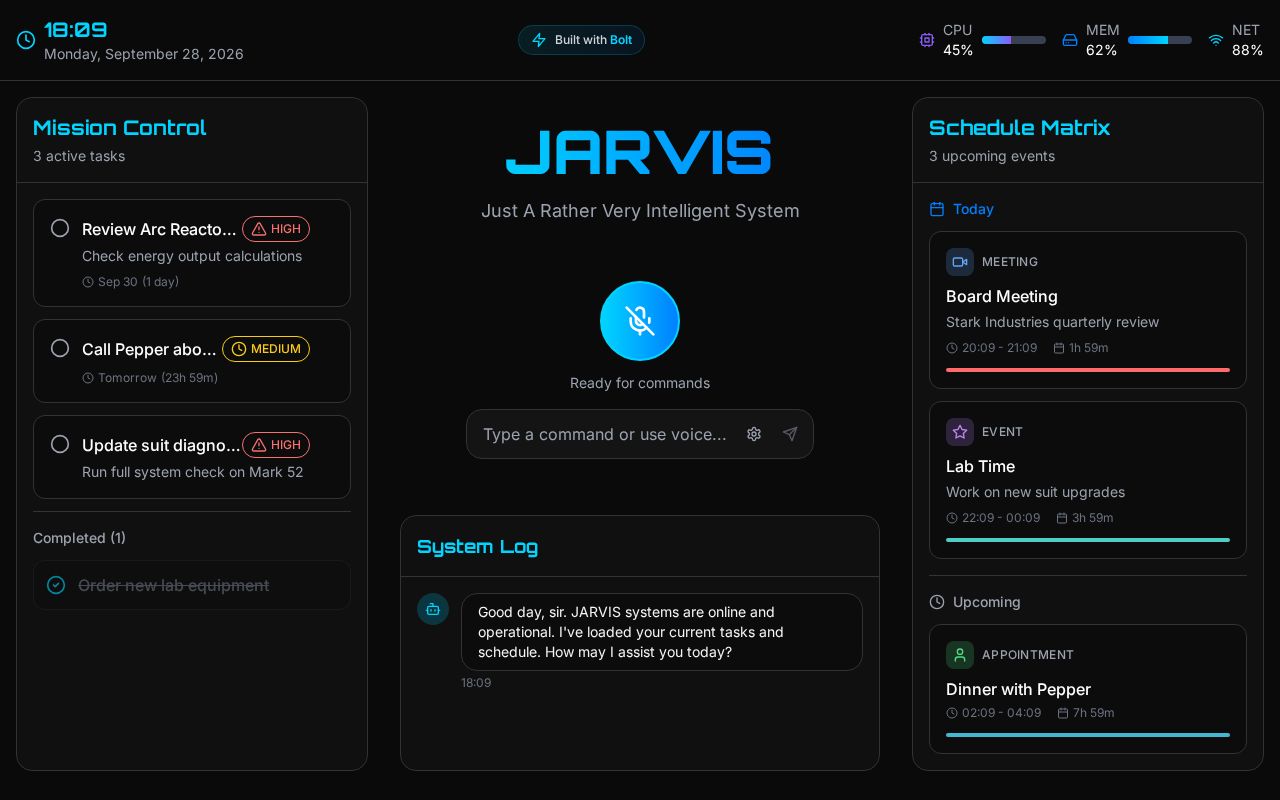This screenshot has width=1280, height=800.
Task: Click the calendar icon next to Today
Action: (937, 209)
